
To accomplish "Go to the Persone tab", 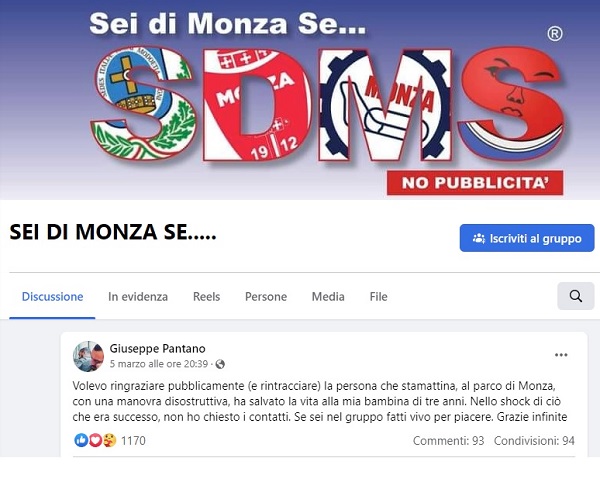I will pyautogui.click(x=266, y=297).
